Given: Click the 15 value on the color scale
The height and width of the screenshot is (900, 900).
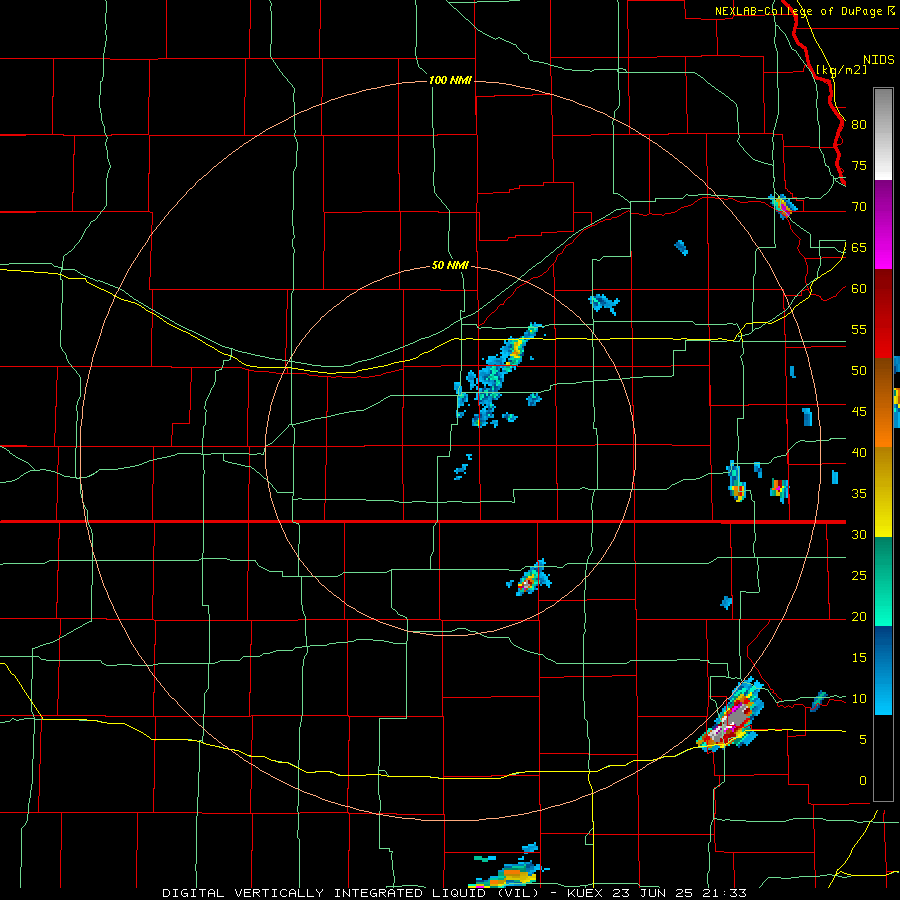Looking at the screenshot, I should pyautogui.click(x=859, y=658).
